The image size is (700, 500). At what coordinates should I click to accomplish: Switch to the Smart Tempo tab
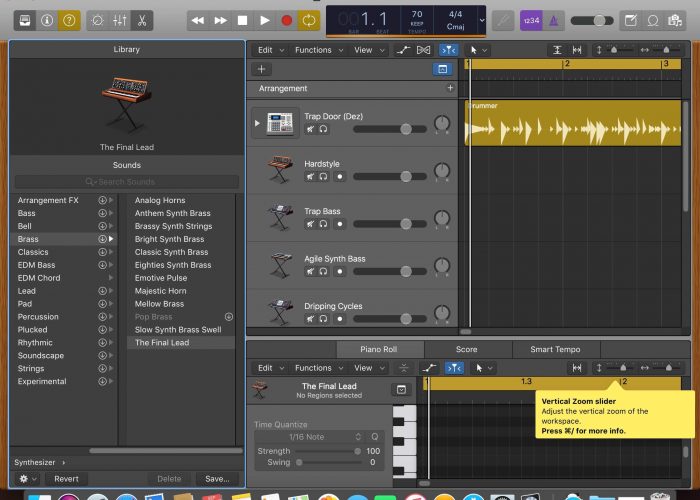[x=555, y=350]
